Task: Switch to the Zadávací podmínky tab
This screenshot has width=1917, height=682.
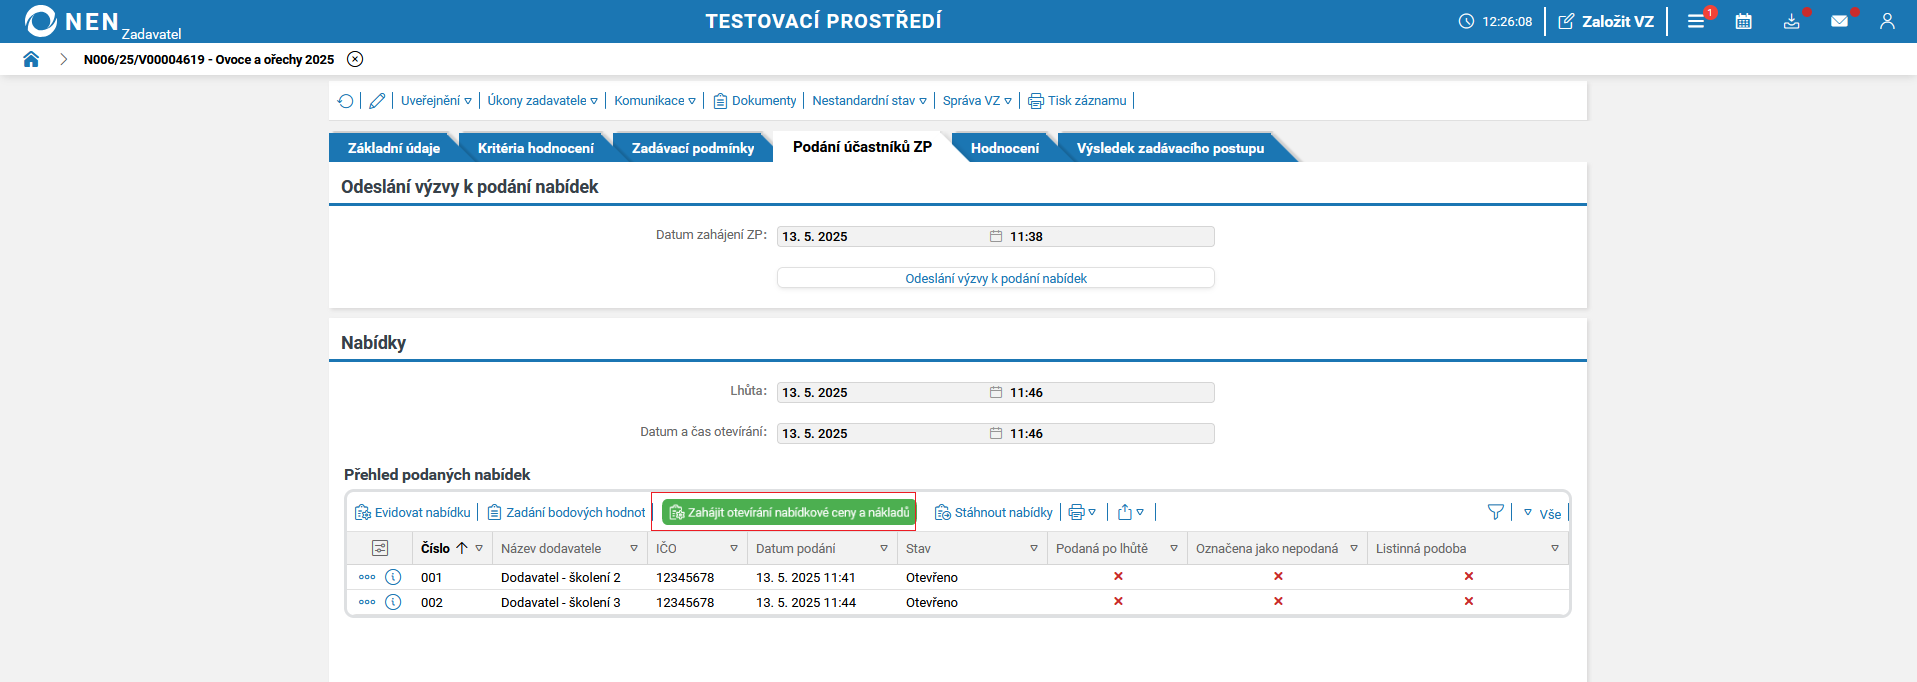Action: [x=693, y=148]
